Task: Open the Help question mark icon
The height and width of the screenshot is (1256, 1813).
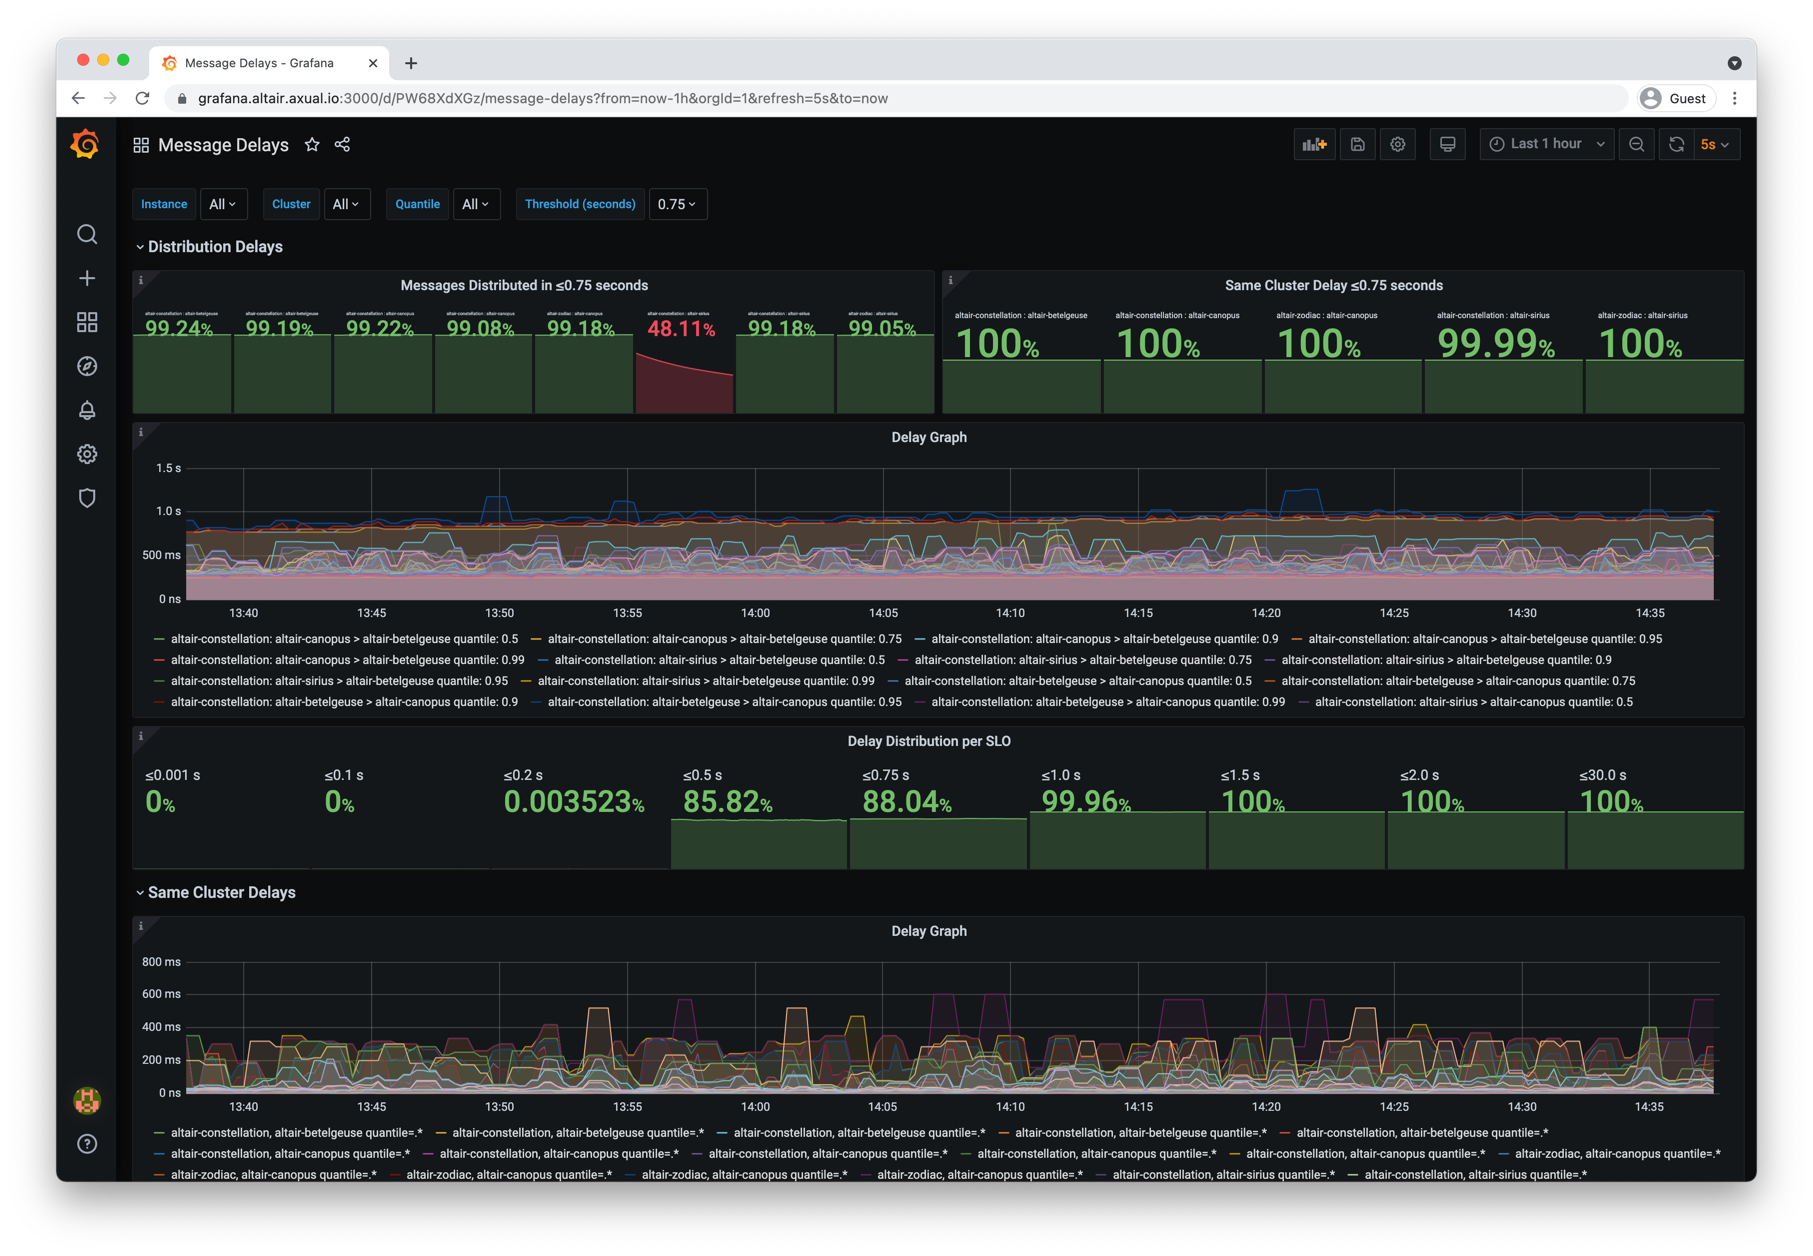Action: coord(87,1144)
